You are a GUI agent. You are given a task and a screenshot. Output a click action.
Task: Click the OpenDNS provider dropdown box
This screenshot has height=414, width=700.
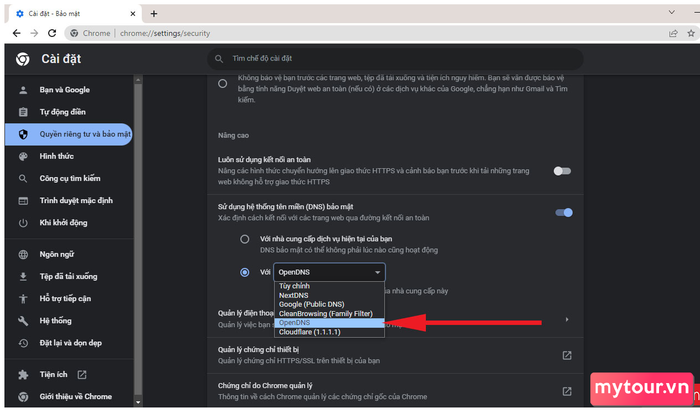coord(329,272)
